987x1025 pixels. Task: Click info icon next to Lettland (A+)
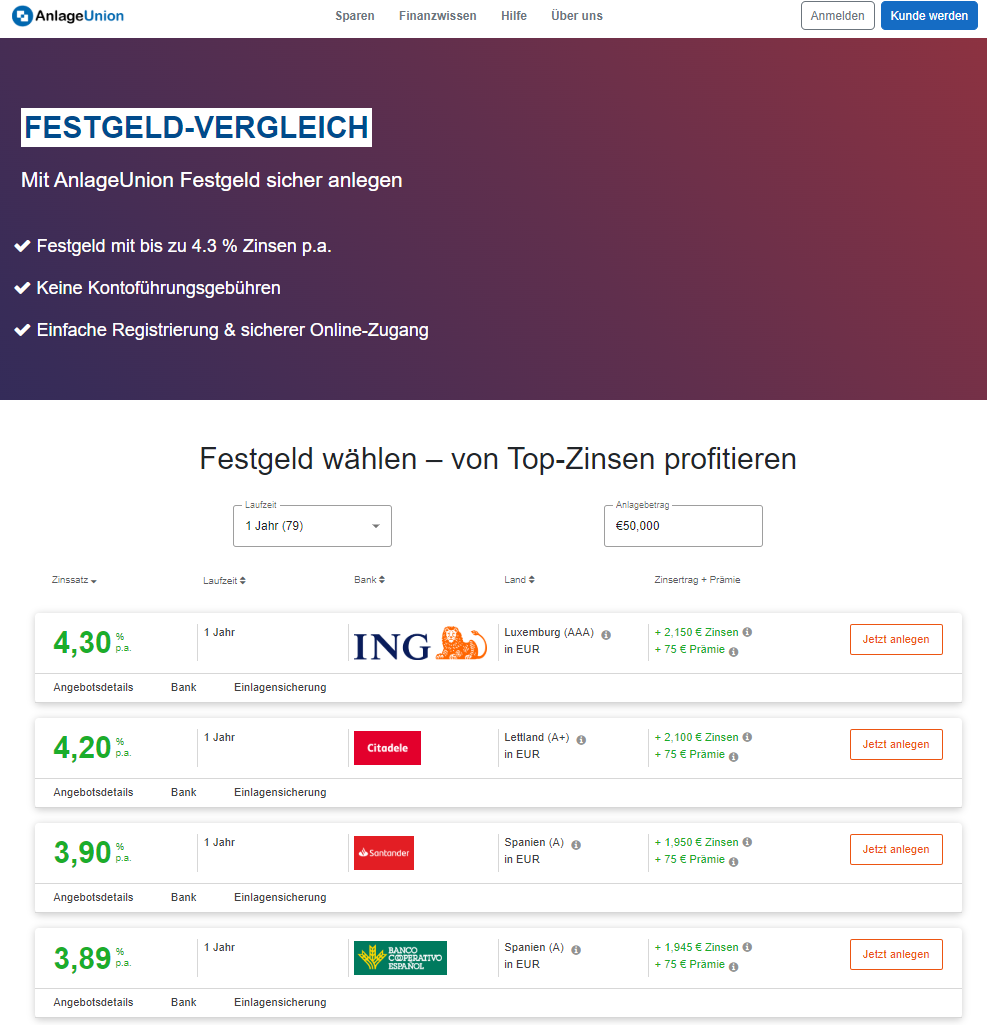581,739
